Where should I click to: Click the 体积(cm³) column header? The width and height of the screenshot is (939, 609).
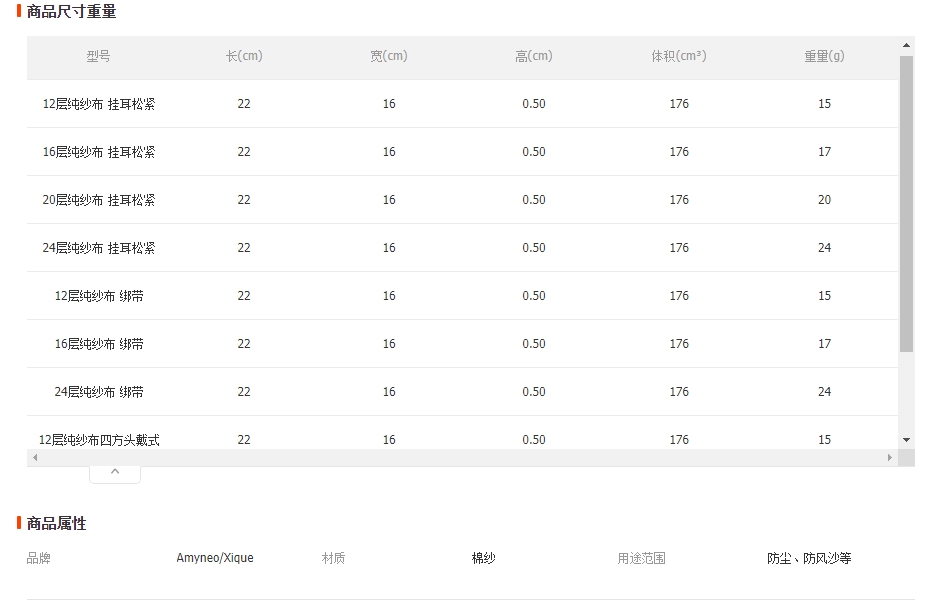[x=679, y=56]
